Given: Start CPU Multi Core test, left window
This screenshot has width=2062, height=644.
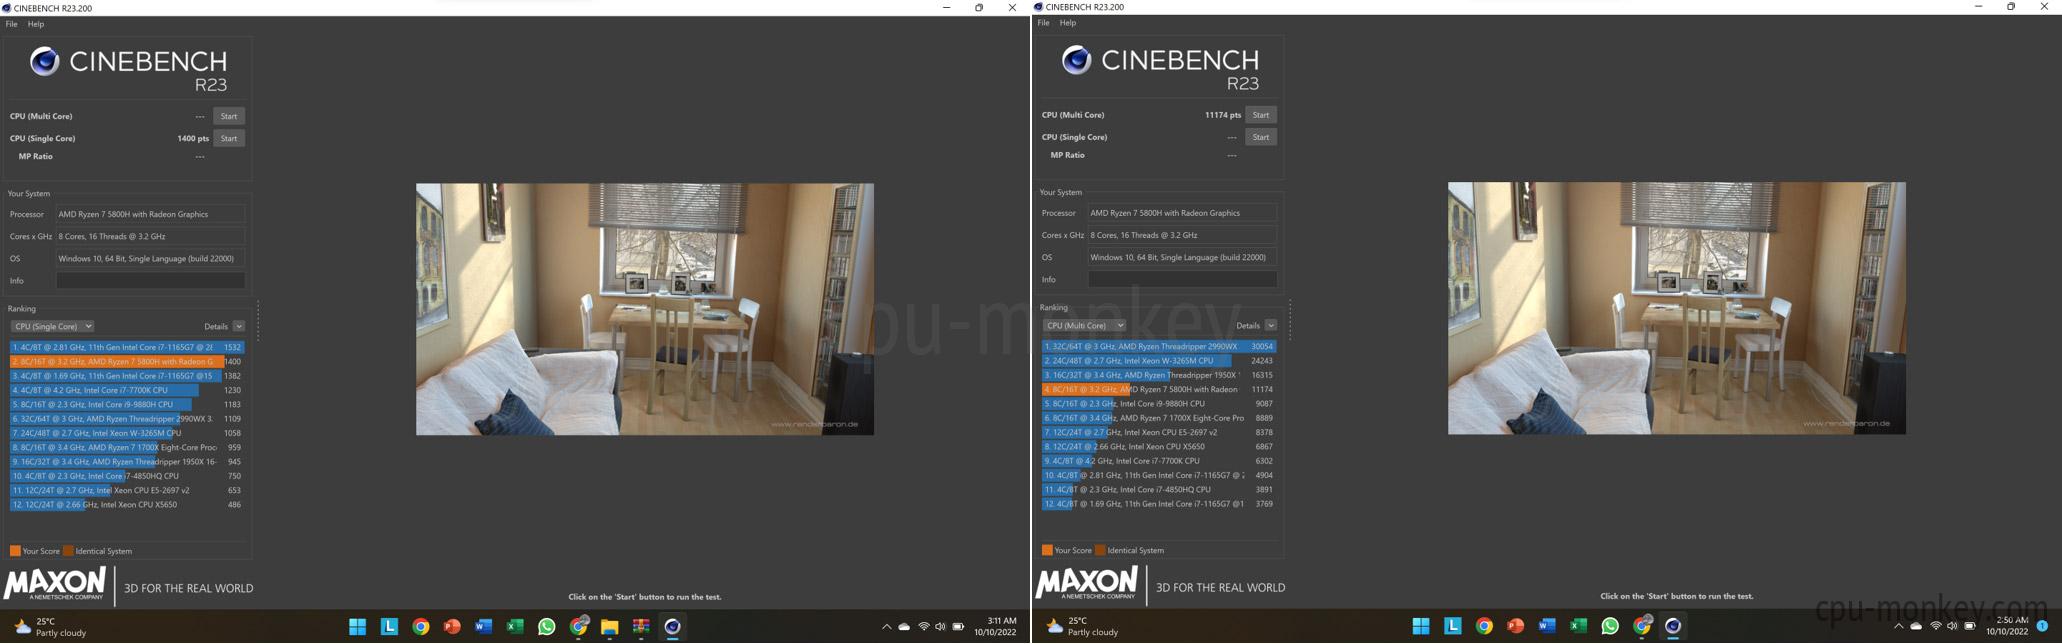Looking at the screenshot, I should click(x=229, y=116).
